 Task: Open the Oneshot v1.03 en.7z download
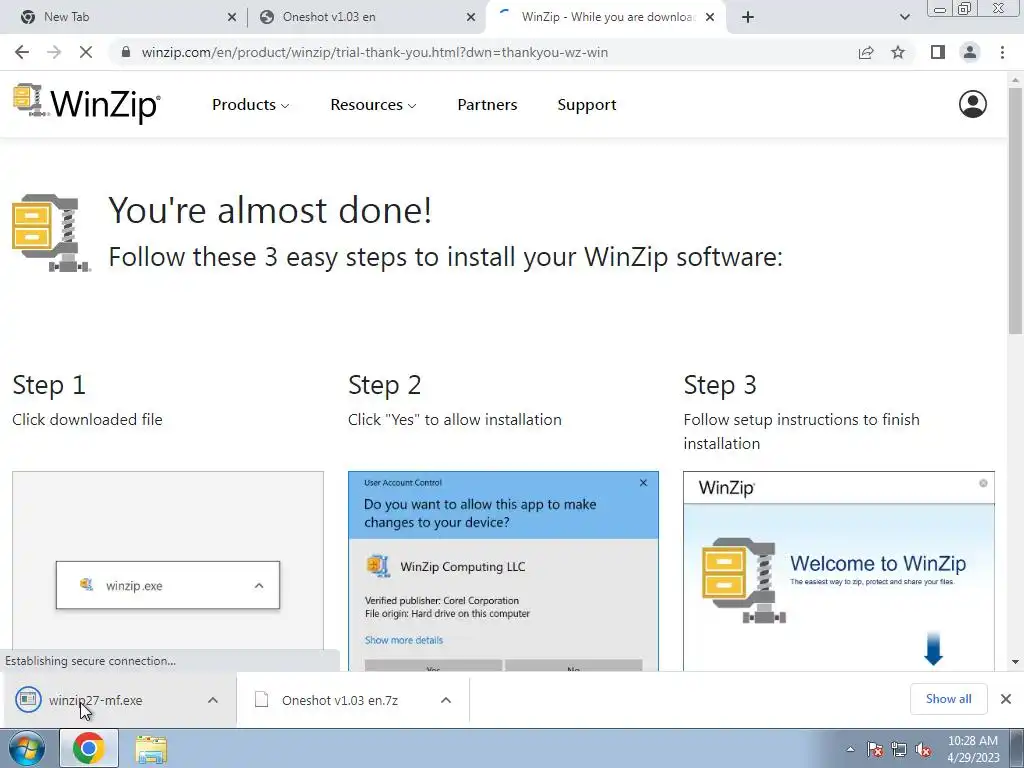[x=340, y=700]
